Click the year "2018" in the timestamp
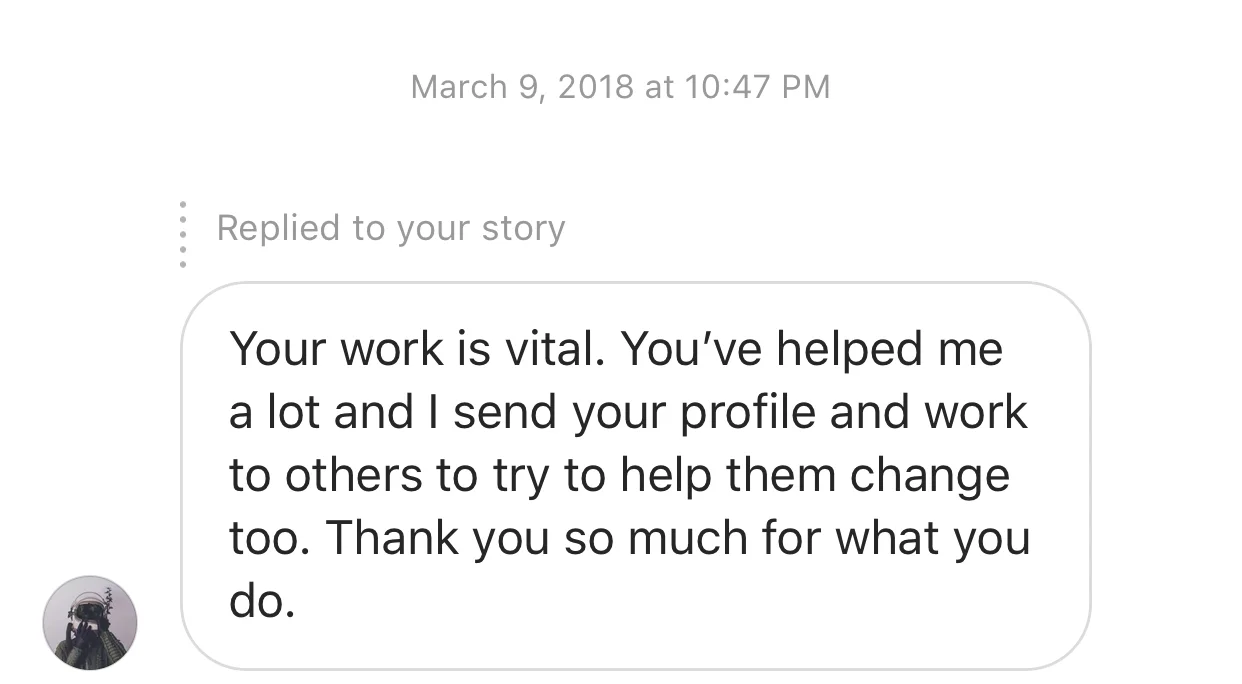 tap(596, 87)
